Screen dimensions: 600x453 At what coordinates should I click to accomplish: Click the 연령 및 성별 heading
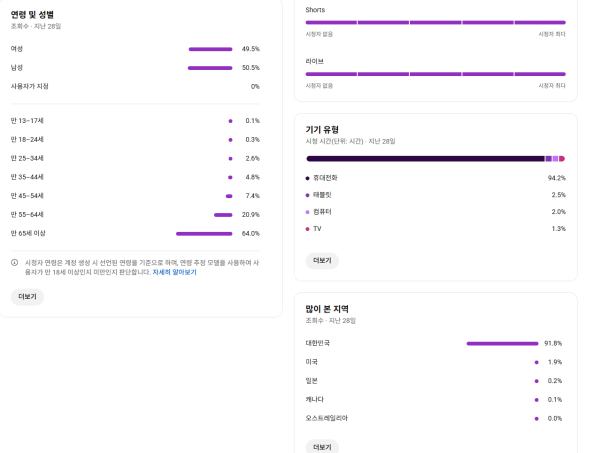32,15
